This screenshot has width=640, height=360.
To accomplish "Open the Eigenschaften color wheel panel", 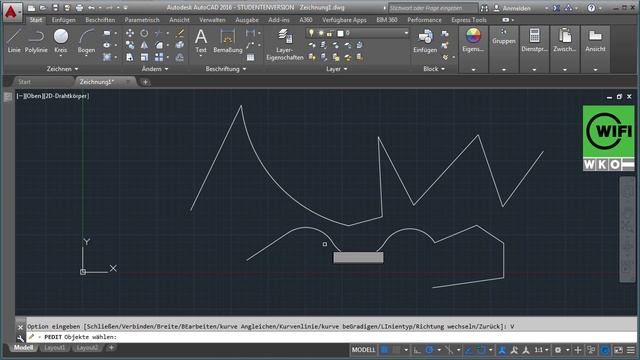I will coord(473,41).
